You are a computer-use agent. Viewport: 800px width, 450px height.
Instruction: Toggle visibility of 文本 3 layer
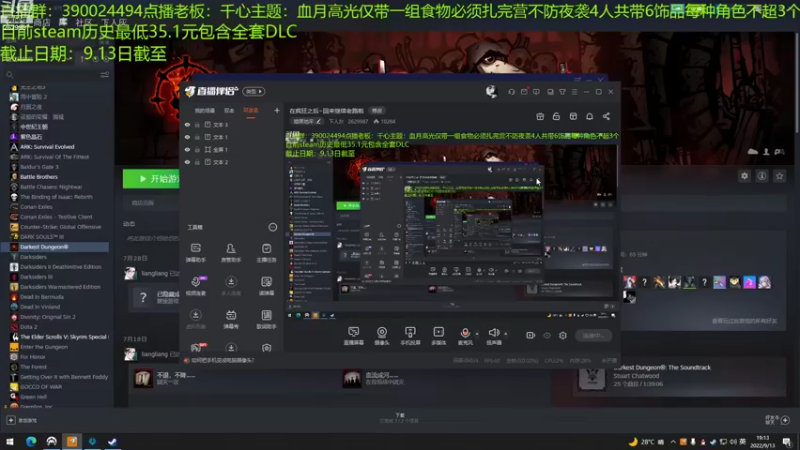coord(187,124)
